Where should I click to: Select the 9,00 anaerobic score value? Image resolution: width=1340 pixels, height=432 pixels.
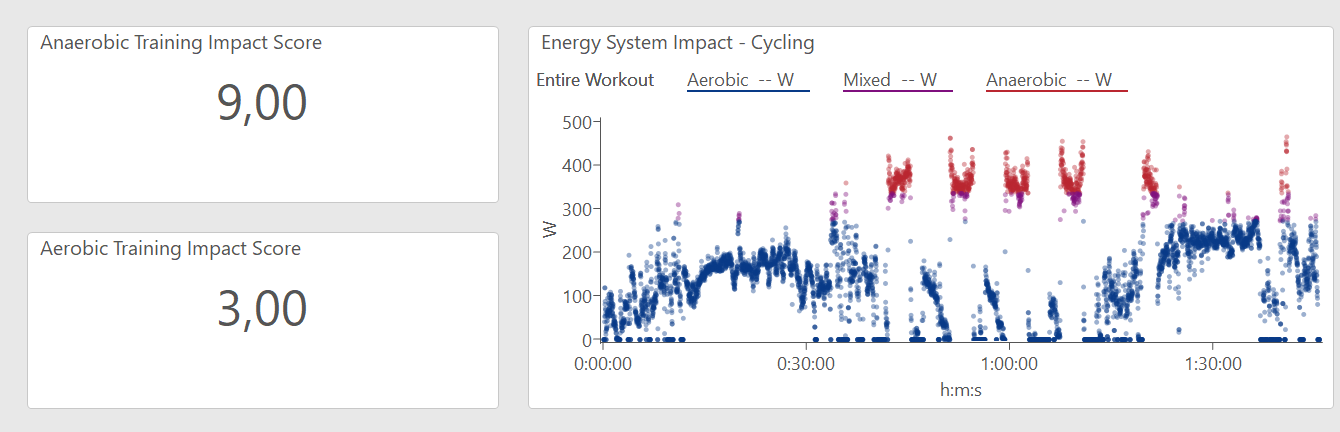click(x=262, y=104)
